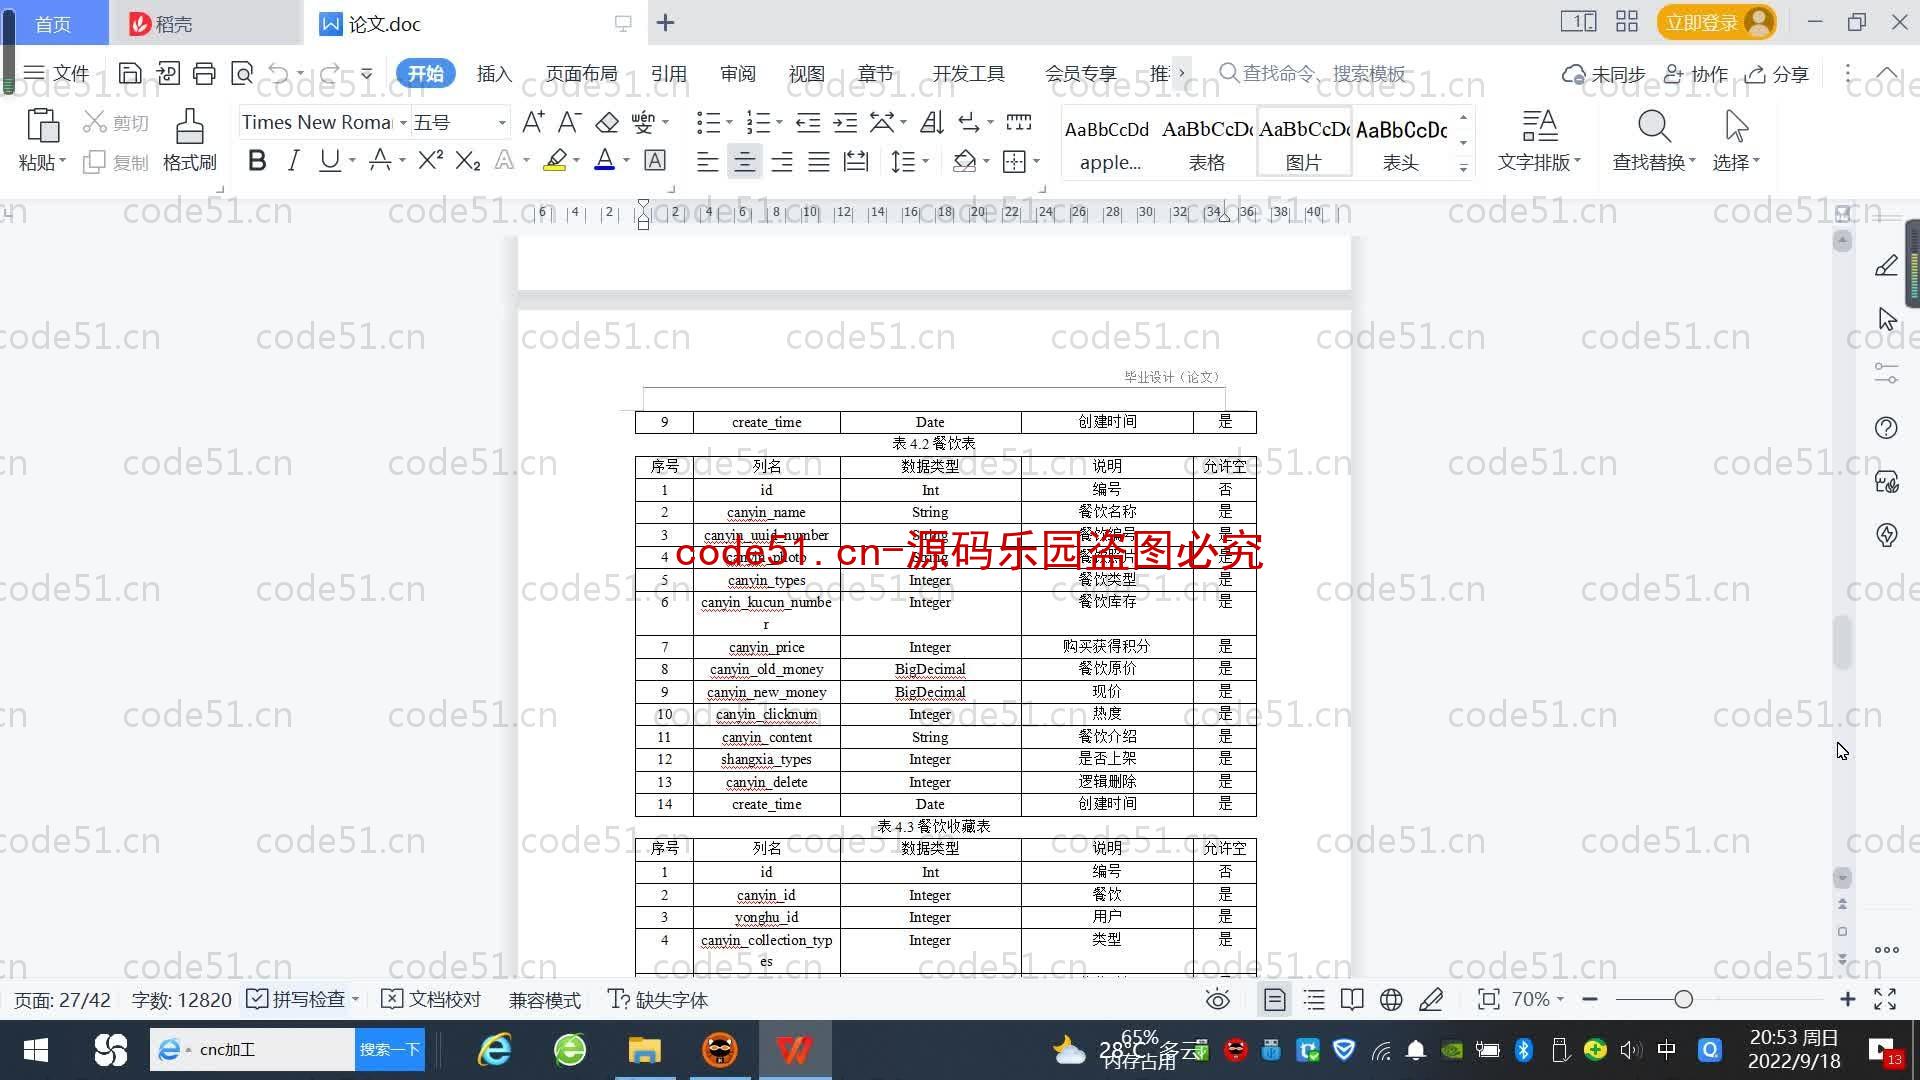Open the 插入 ribbon tab
This screenshot has width=1920, height=1080.
pos(494,73)
